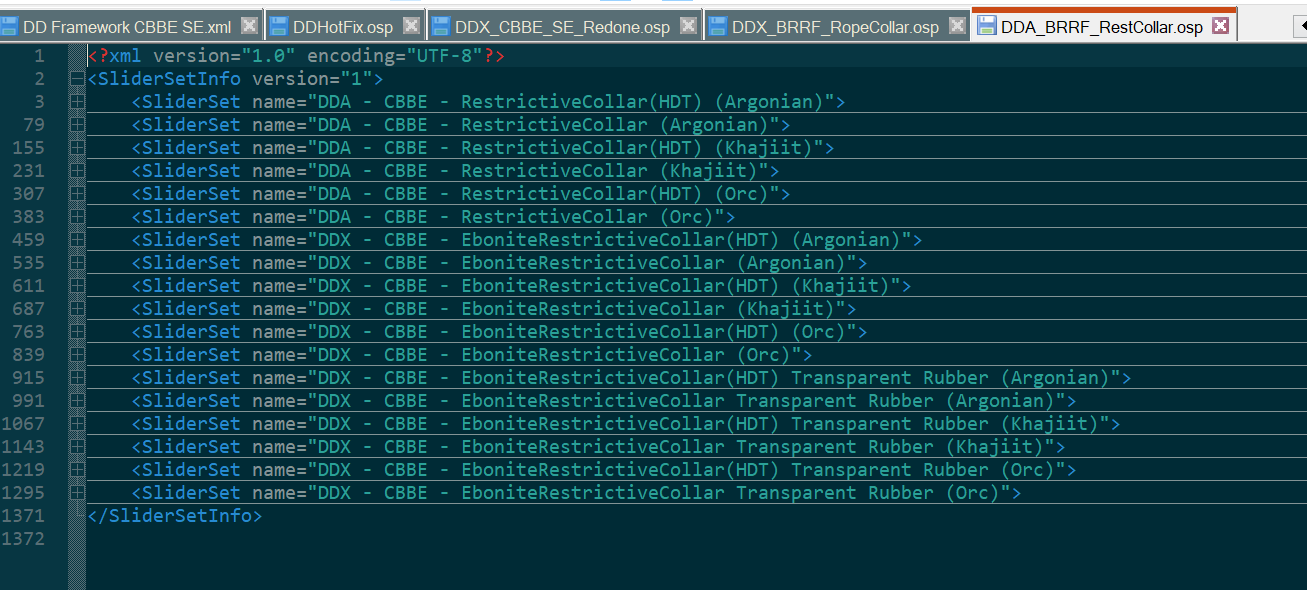Click name text "DDA - CBBE - RestrictiveCollar(HDT) (Khajiit)"
Viewport: 1307px width, 590px height.
[x=566, y=148]
